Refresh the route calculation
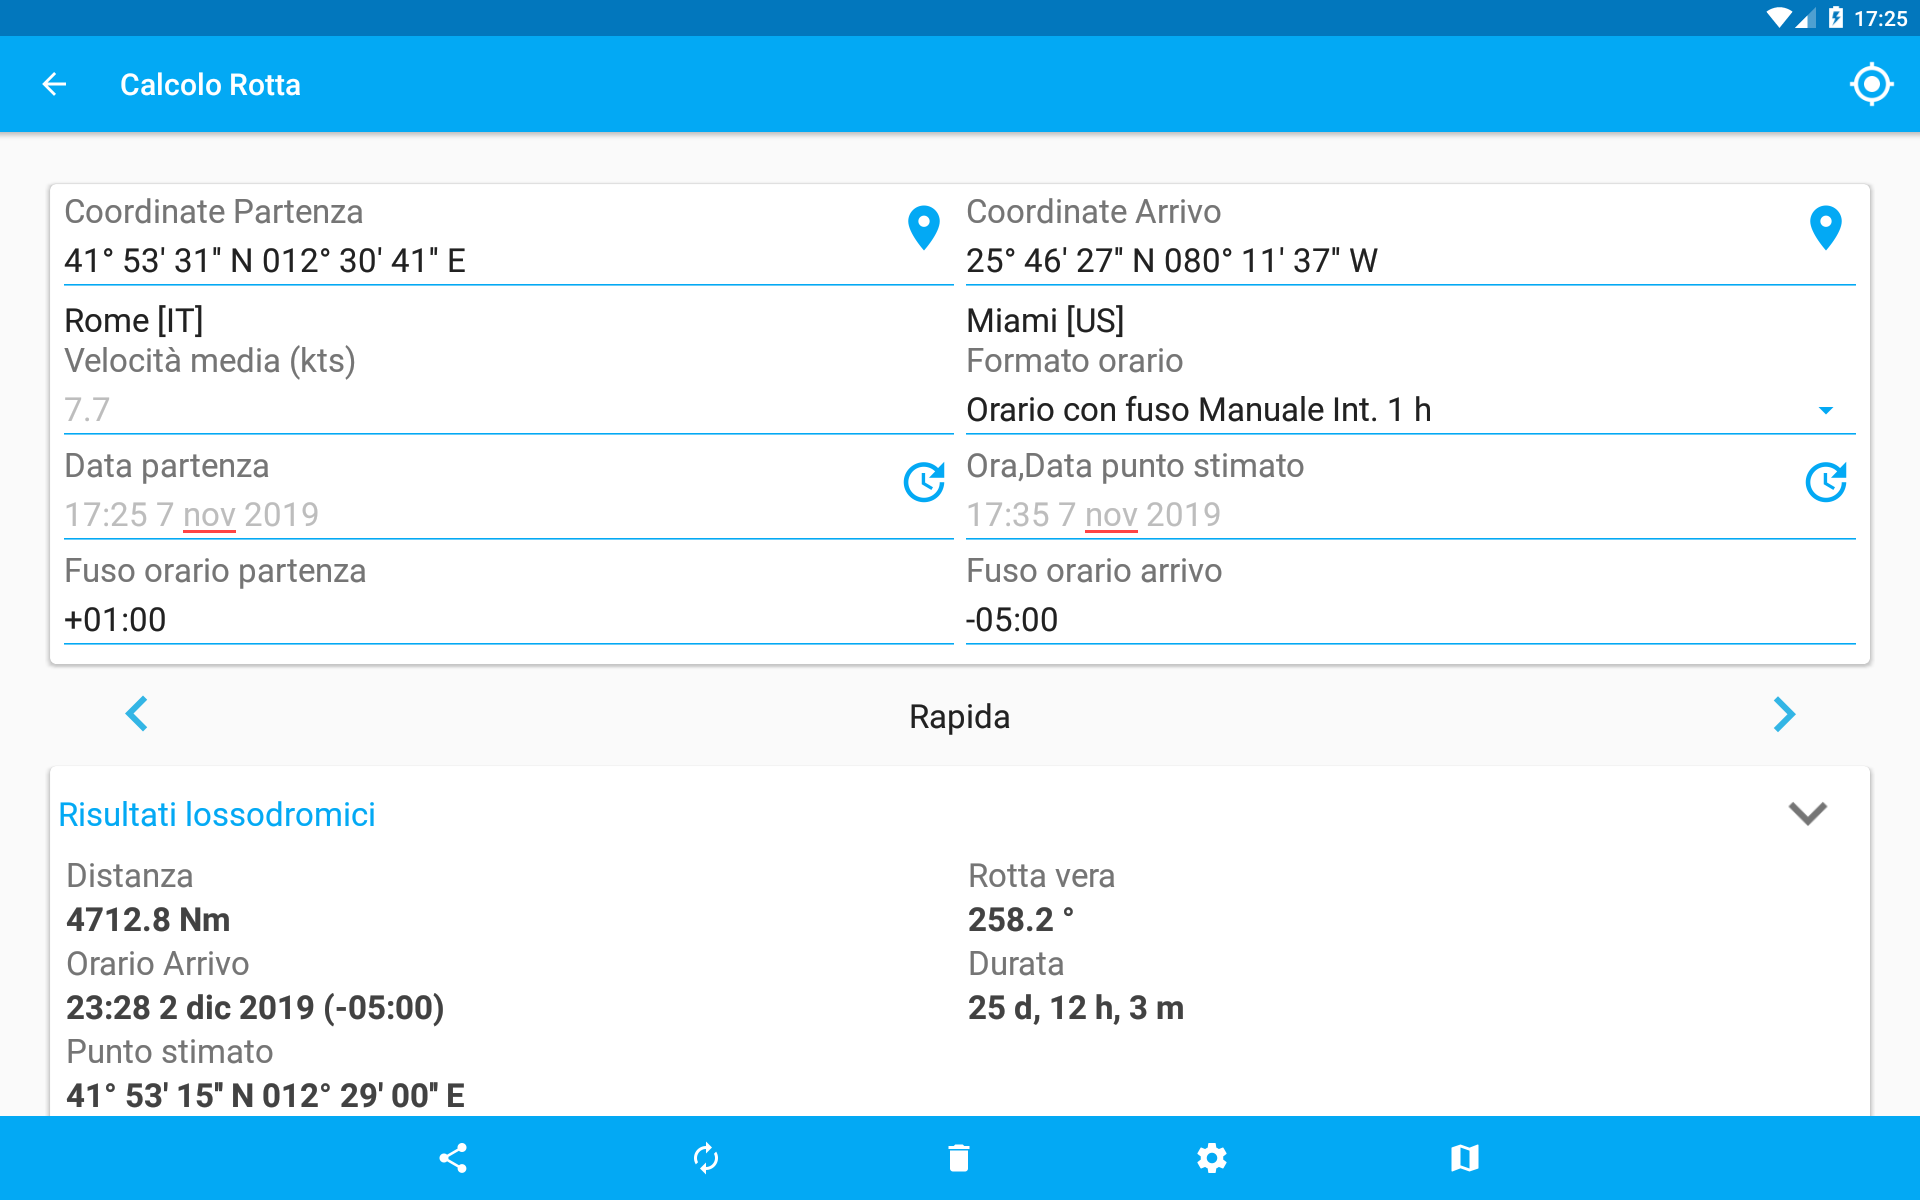Screen dimensions: 1920x1200 point(706,1158)
